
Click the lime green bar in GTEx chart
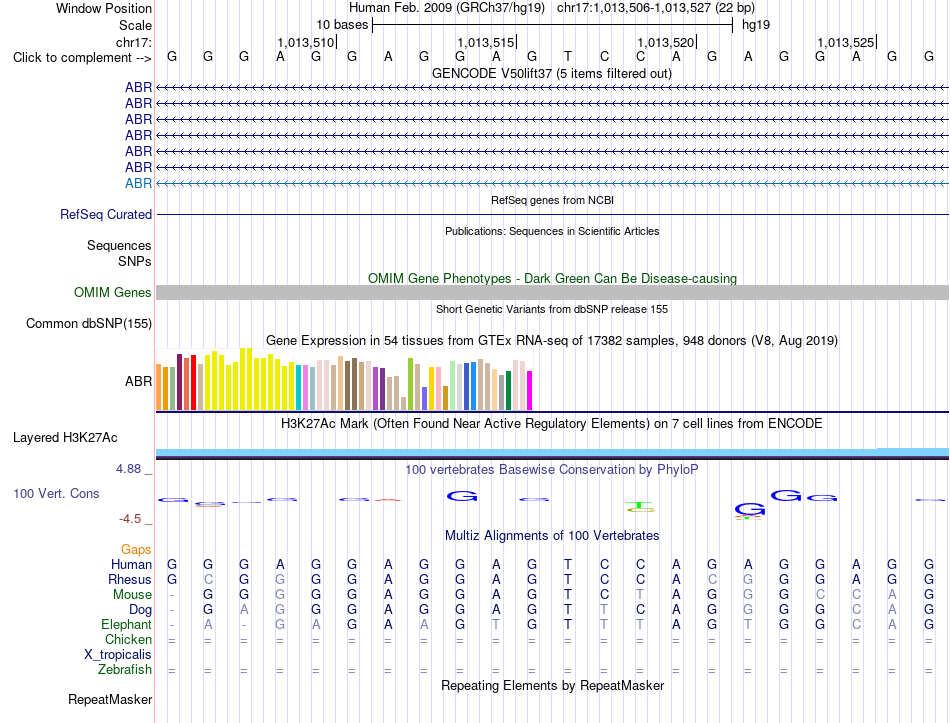[410, 384]
